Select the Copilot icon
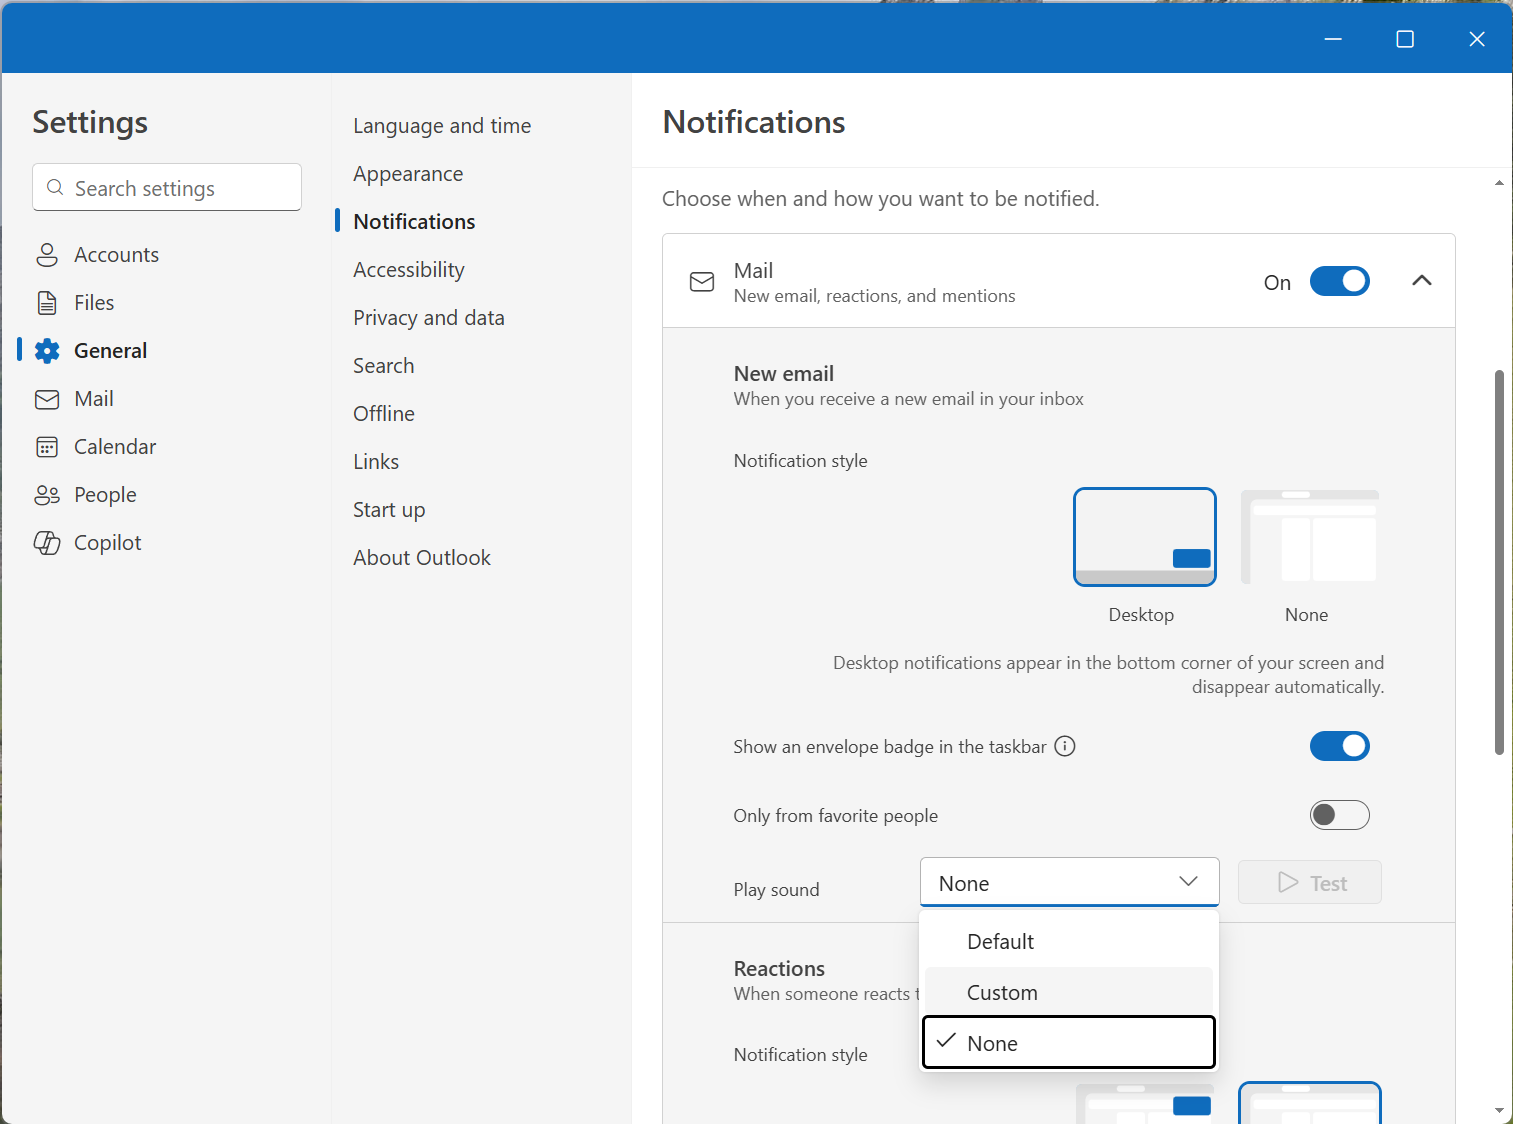The width and height of the screenshot is (1513, 1124). click(x=47, y=542)
